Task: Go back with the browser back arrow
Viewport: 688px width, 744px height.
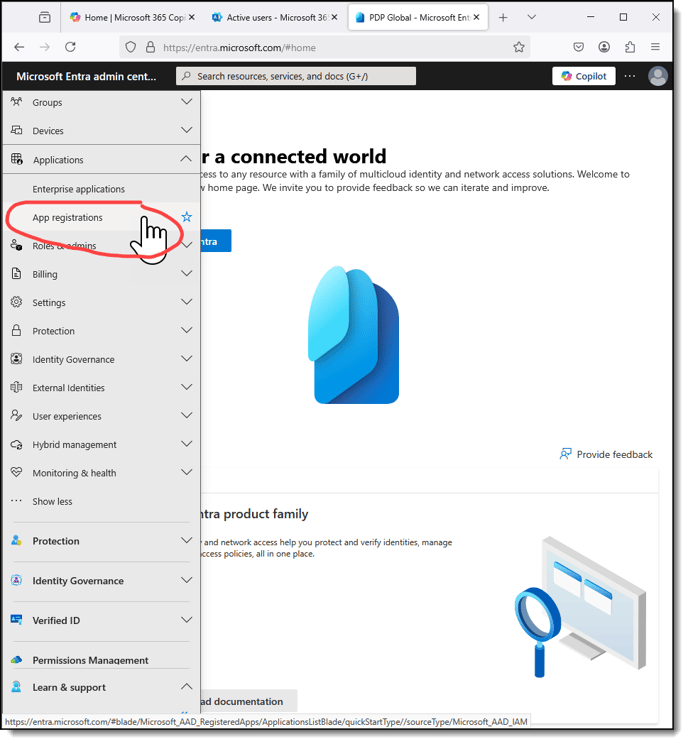Action: tap(19, 47)
